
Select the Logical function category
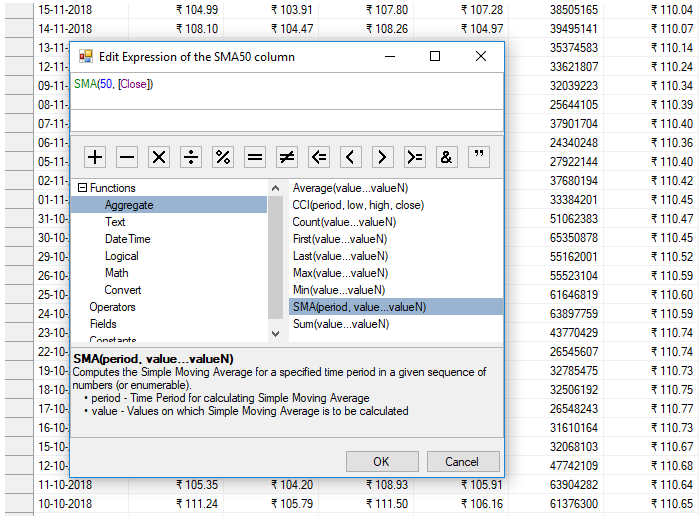click(x=122, y=256)
